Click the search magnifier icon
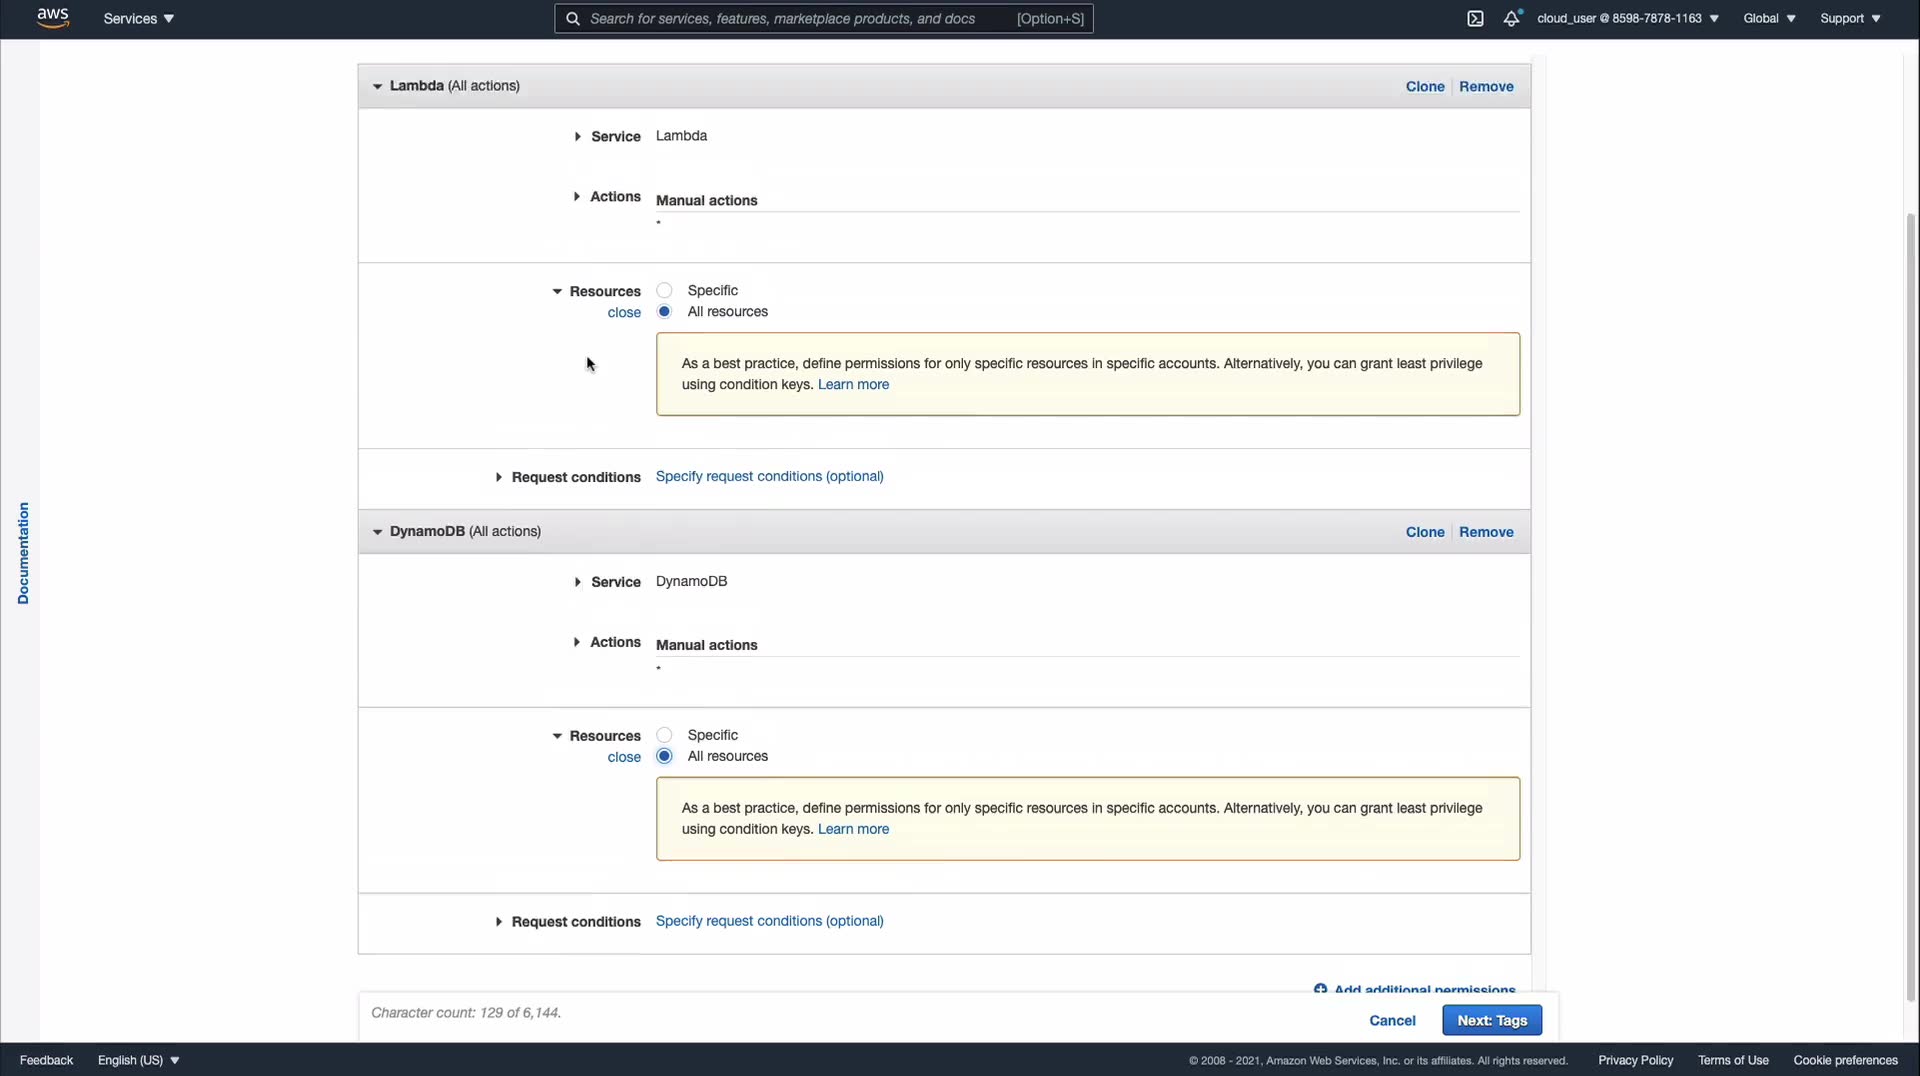The image size is (1920, 1076). [573, 19]
